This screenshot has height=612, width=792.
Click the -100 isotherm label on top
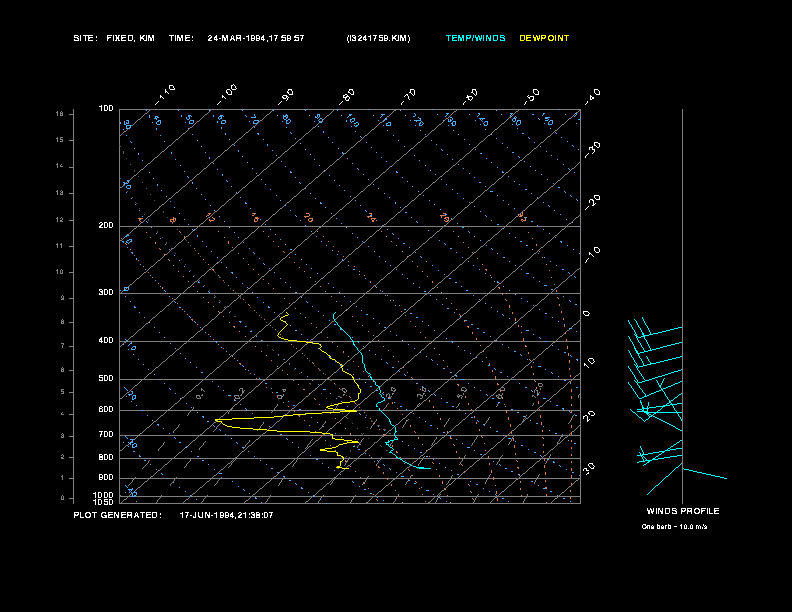[227, 95]
